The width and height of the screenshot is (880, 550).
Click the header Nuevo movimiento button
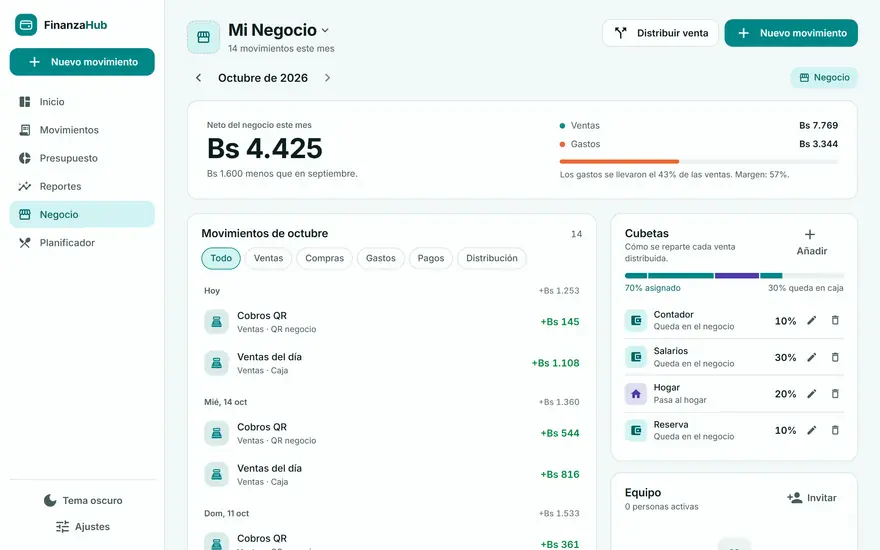[791, 33]
